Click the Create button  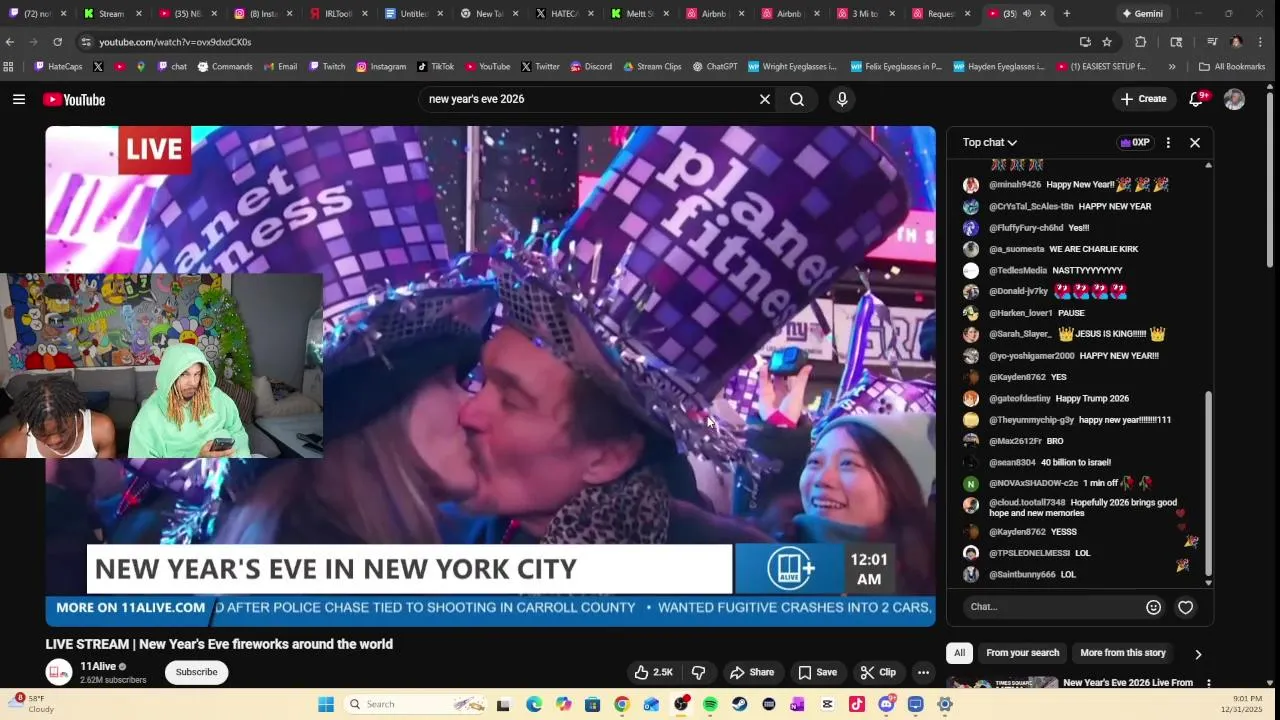[1143, 99]
